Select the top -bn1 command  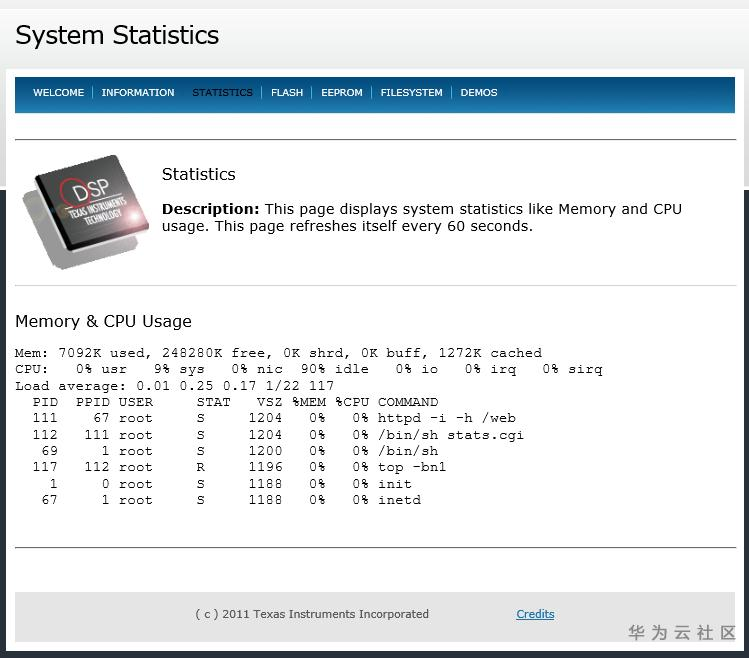(412, 467)
